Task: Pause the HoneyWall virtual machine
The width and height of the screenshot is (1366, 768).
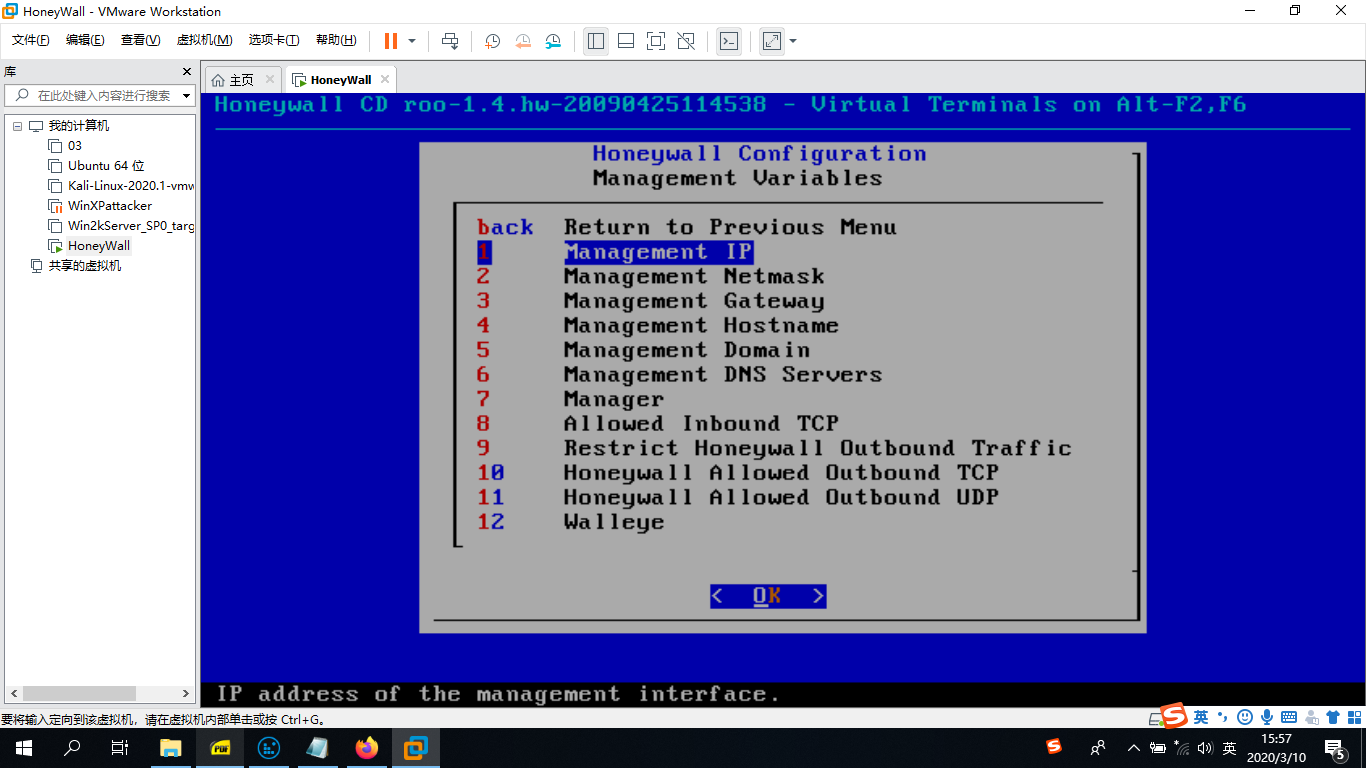Action: click(391, 41)
